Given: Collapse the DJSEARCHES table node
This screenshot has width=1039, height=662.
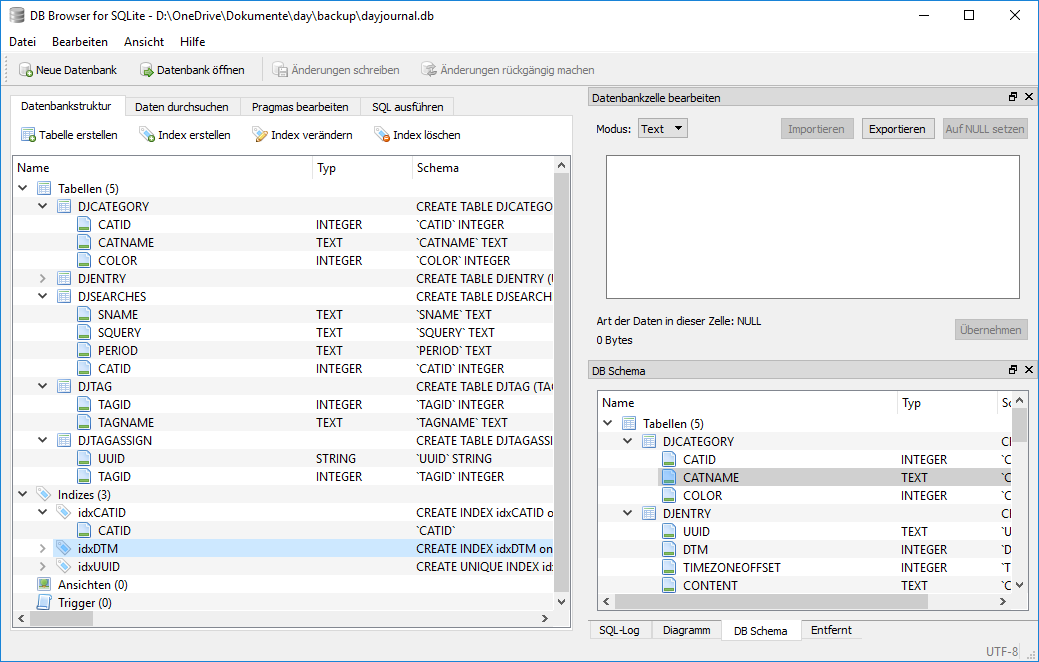Looking at the screenshot, I should coord(42,296).
